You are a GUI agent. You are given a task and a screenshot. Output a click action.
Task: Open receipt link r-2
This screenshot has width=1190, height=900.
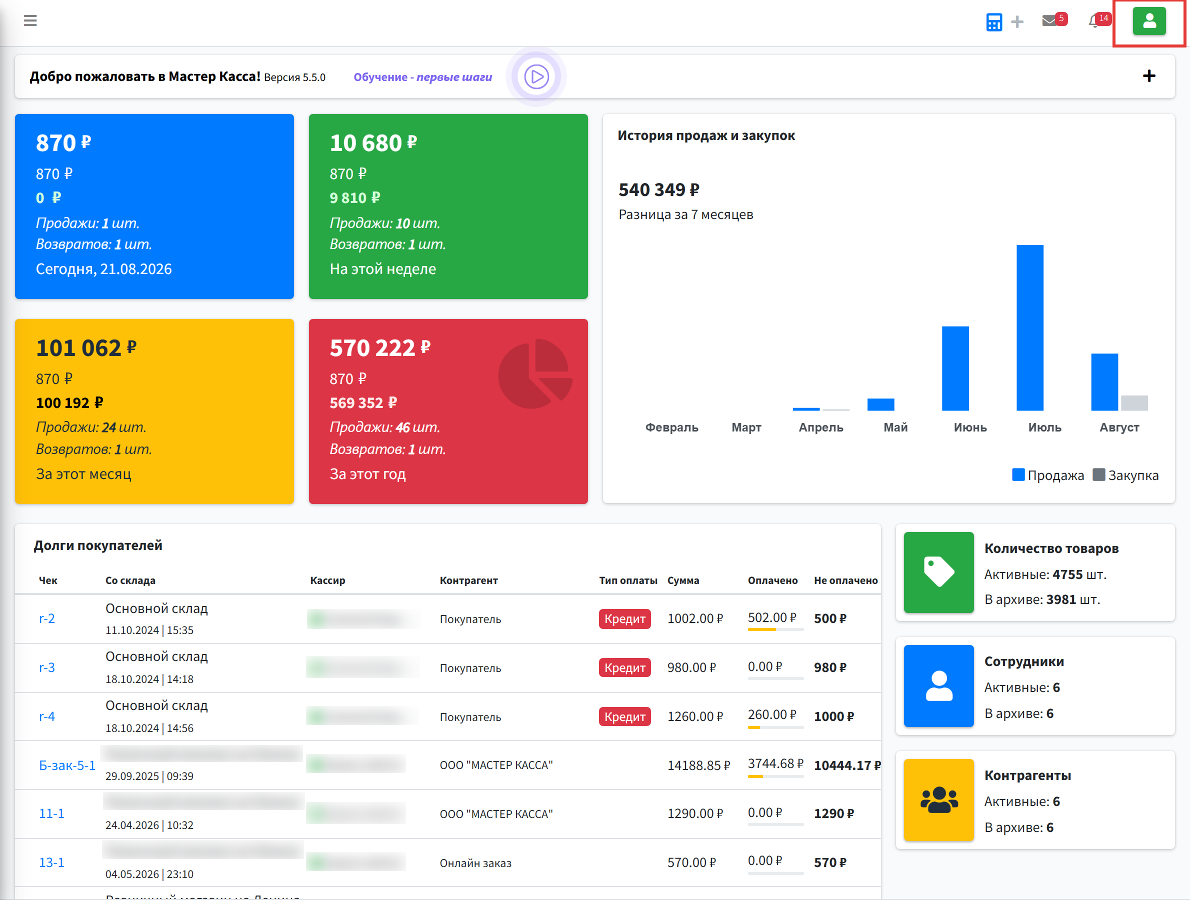tap(47, 618)
